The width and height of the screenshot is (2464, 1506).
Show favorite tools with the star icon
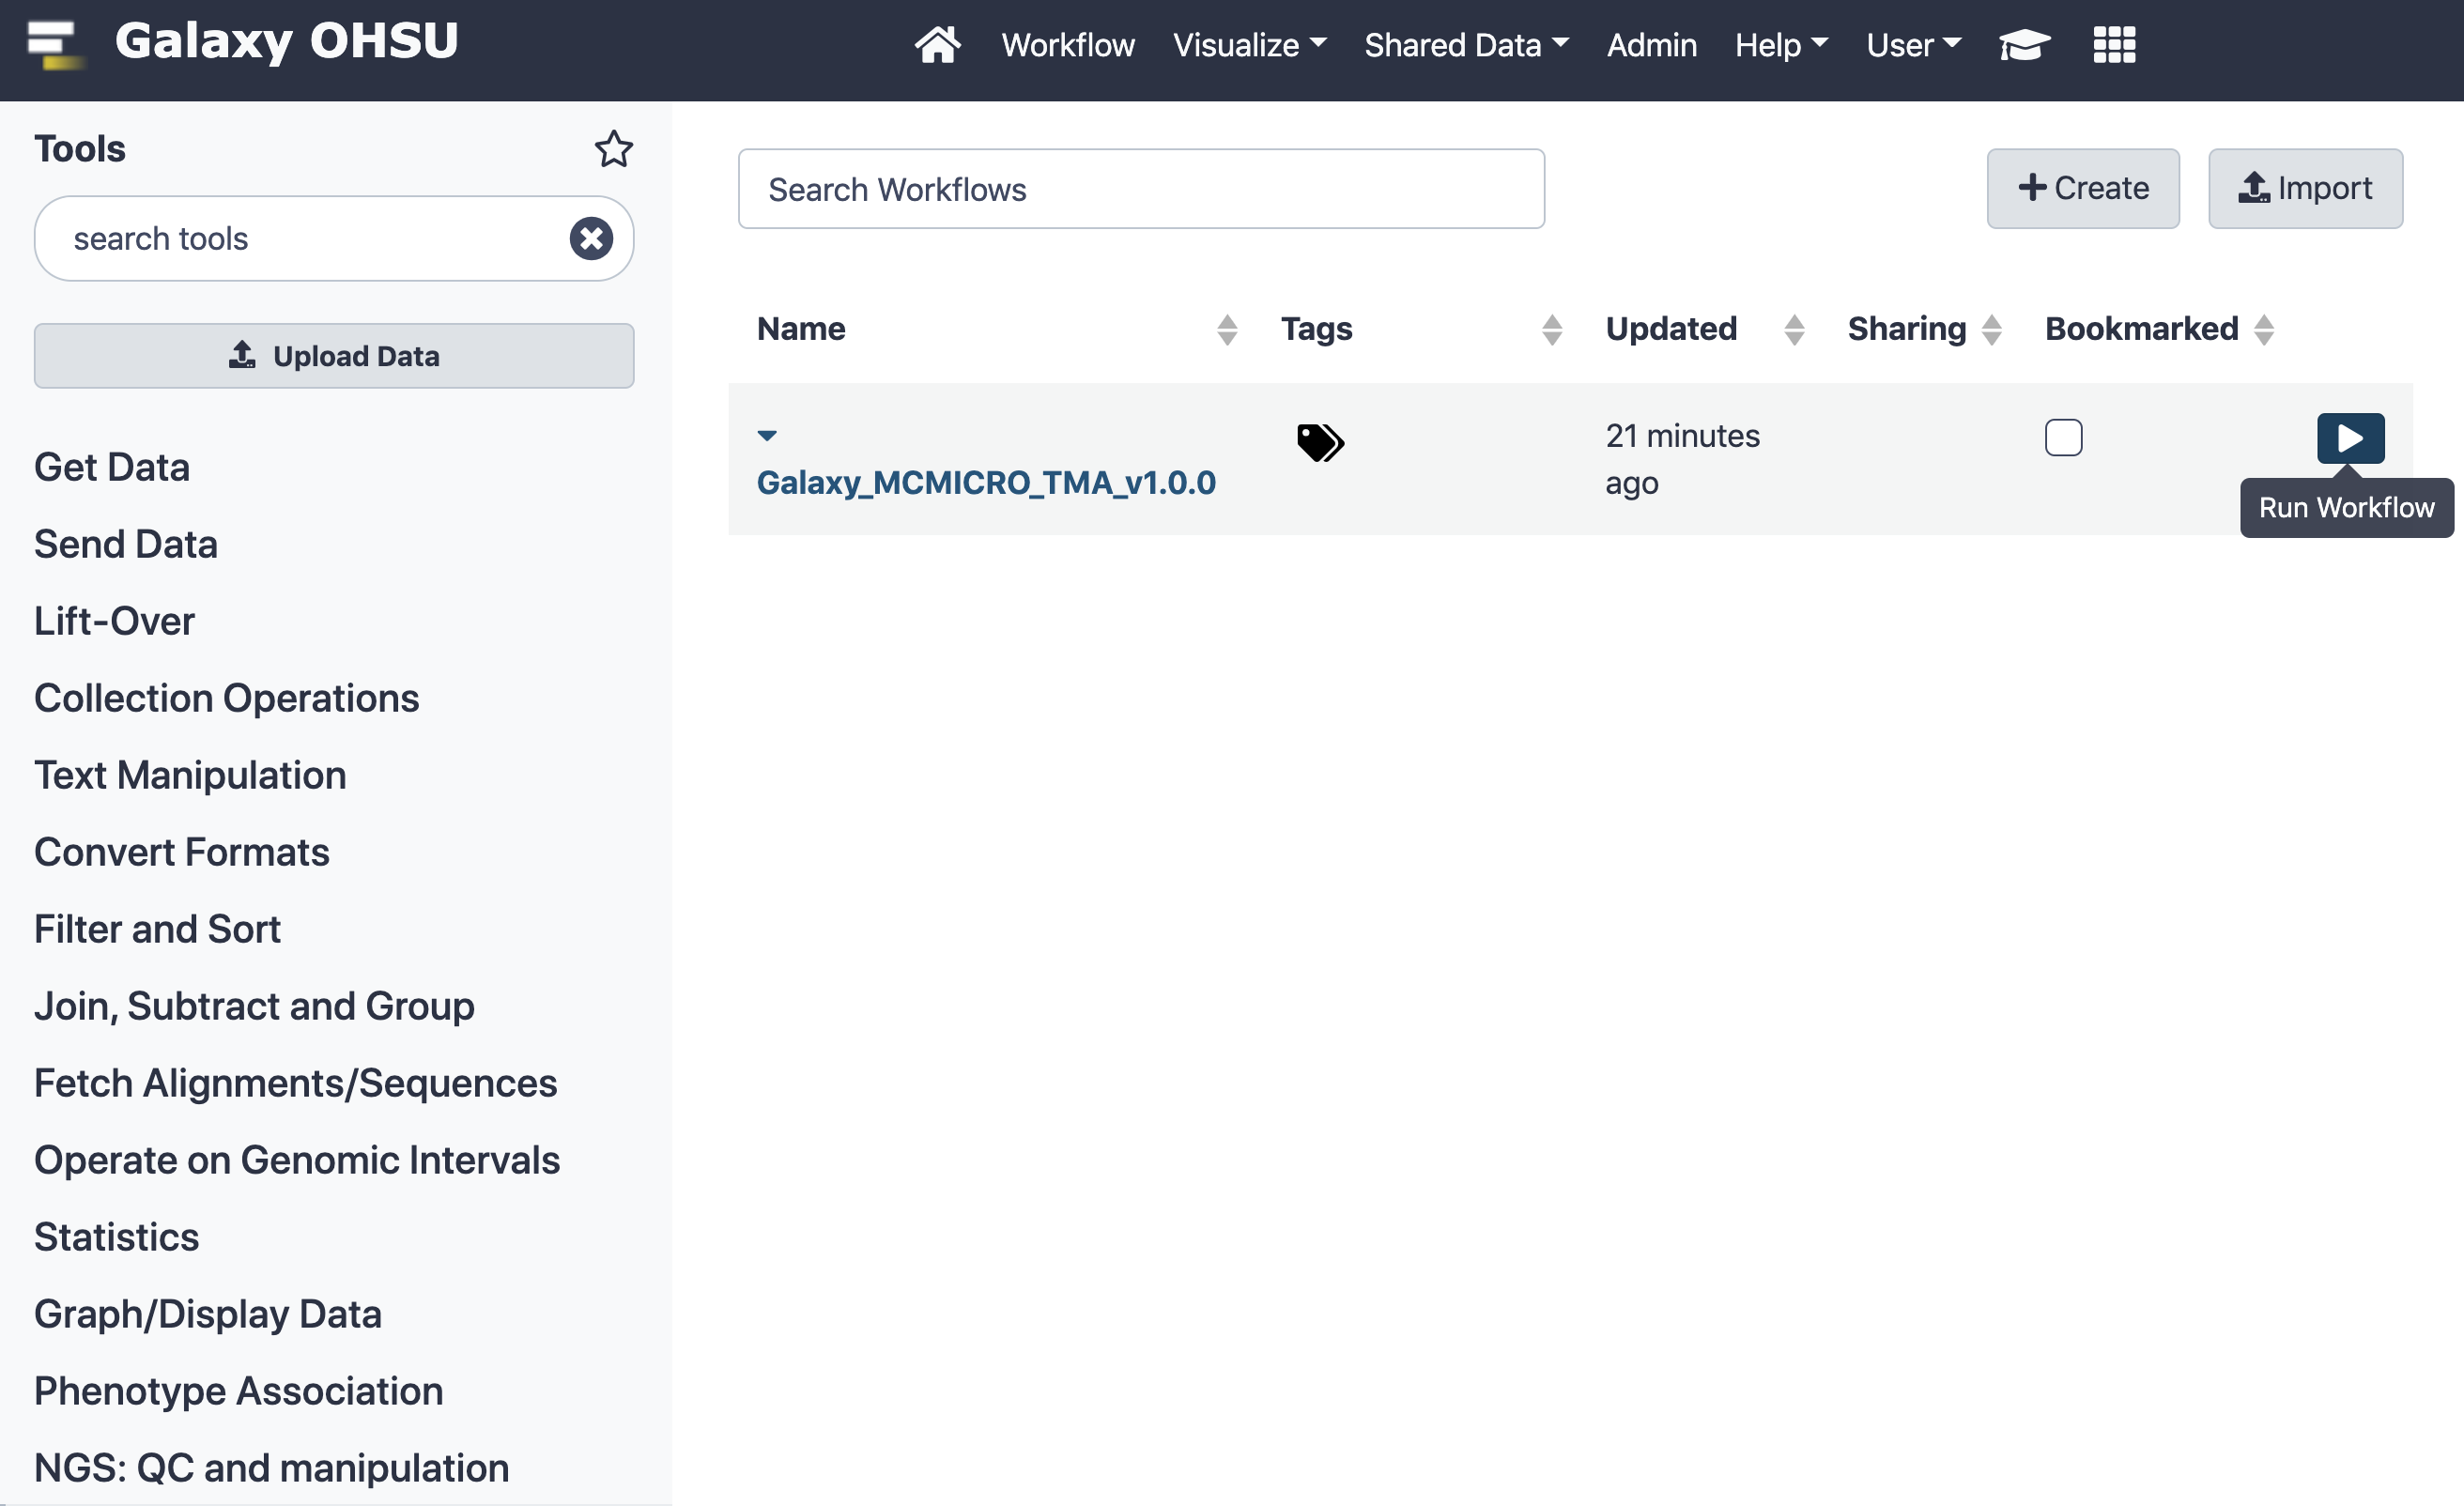pyautogui.click(x=613, y=149)
